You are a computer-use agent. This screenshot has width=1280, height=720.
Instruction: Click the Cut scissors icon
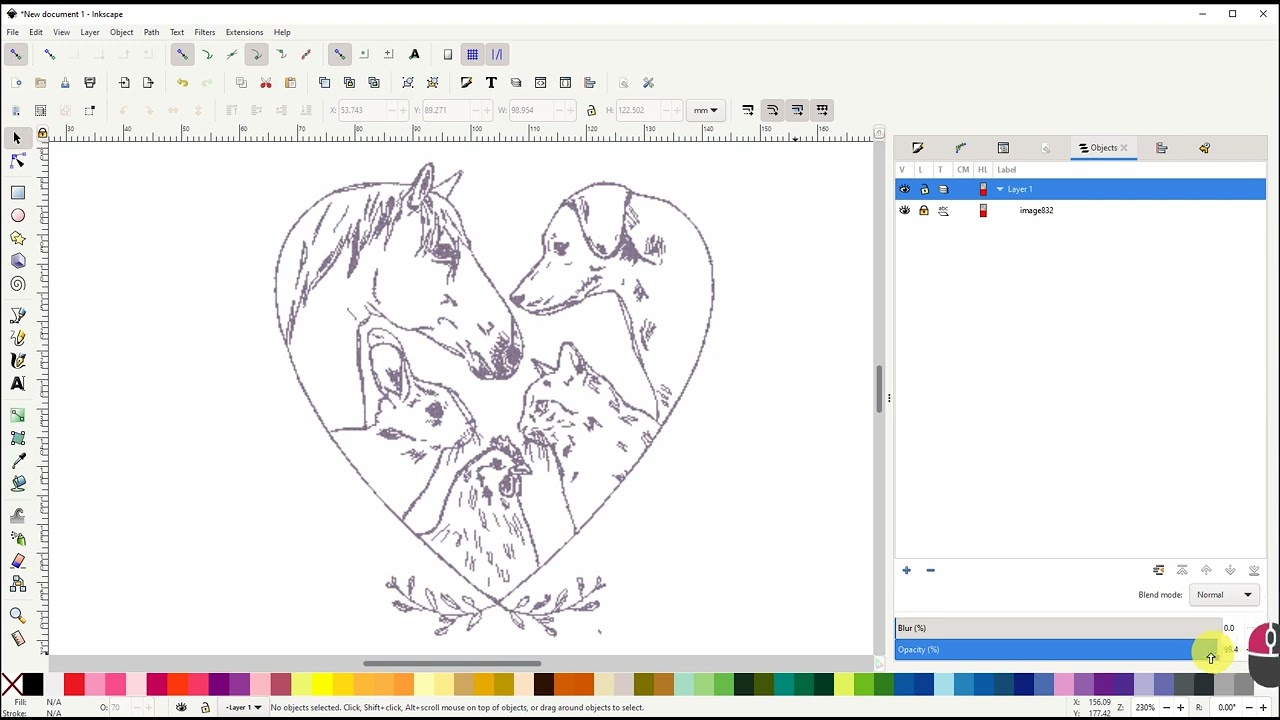pyautogui.click(x=266, y=83)
